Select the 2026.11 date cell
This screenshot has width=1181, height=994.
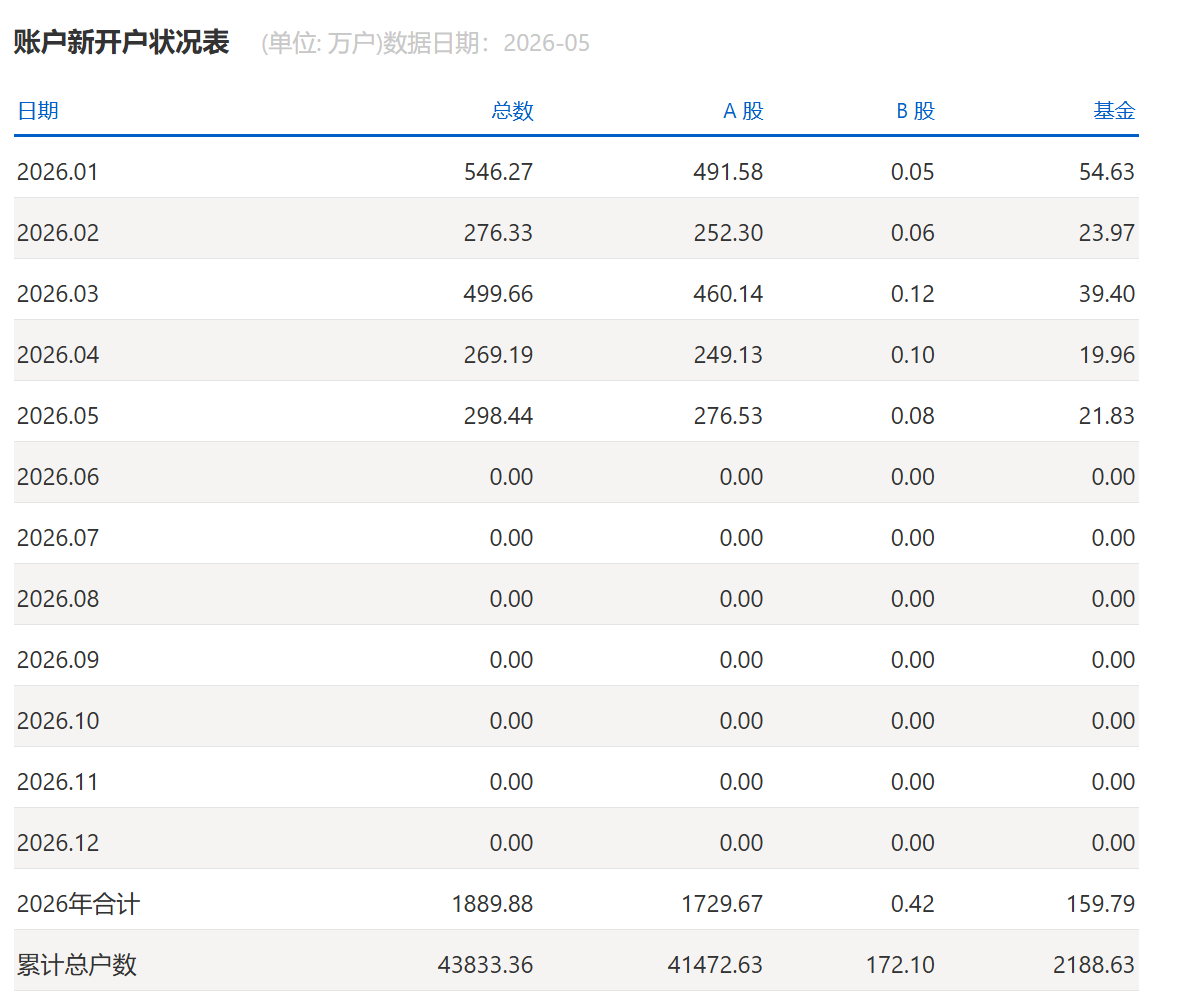58,782
